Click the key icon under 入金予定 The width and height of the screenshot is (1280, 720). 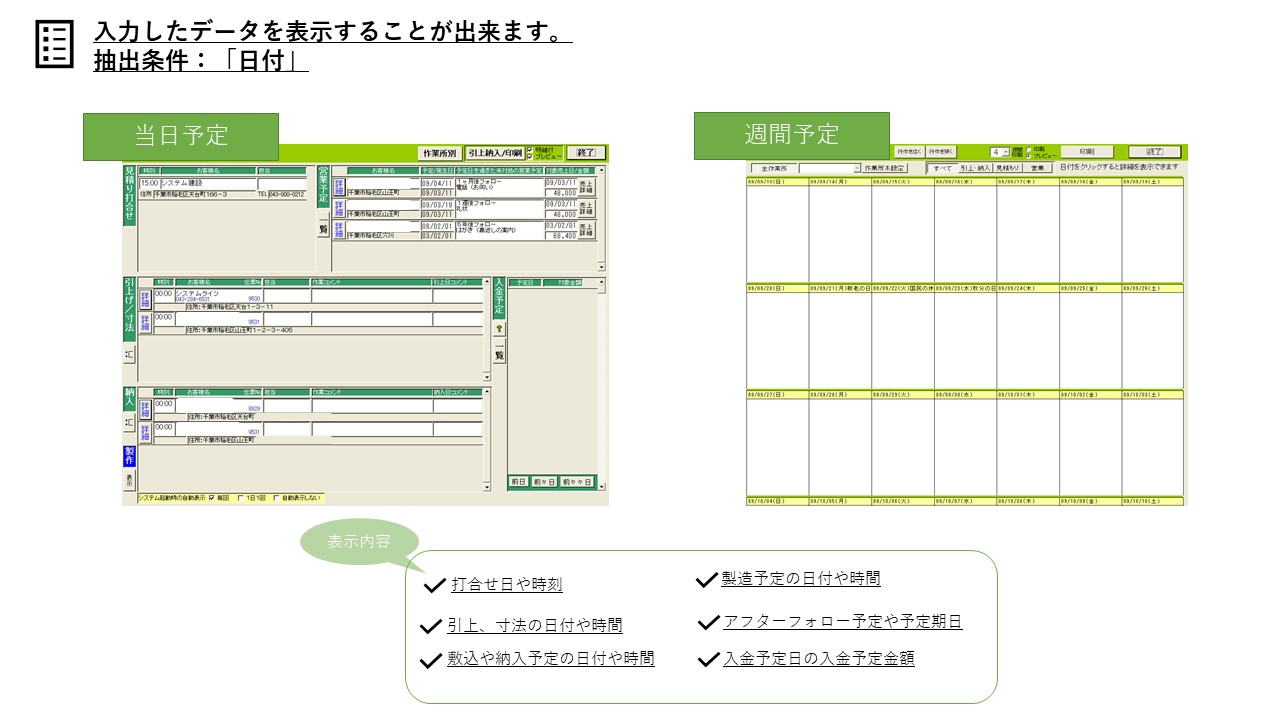pos(499,328)
